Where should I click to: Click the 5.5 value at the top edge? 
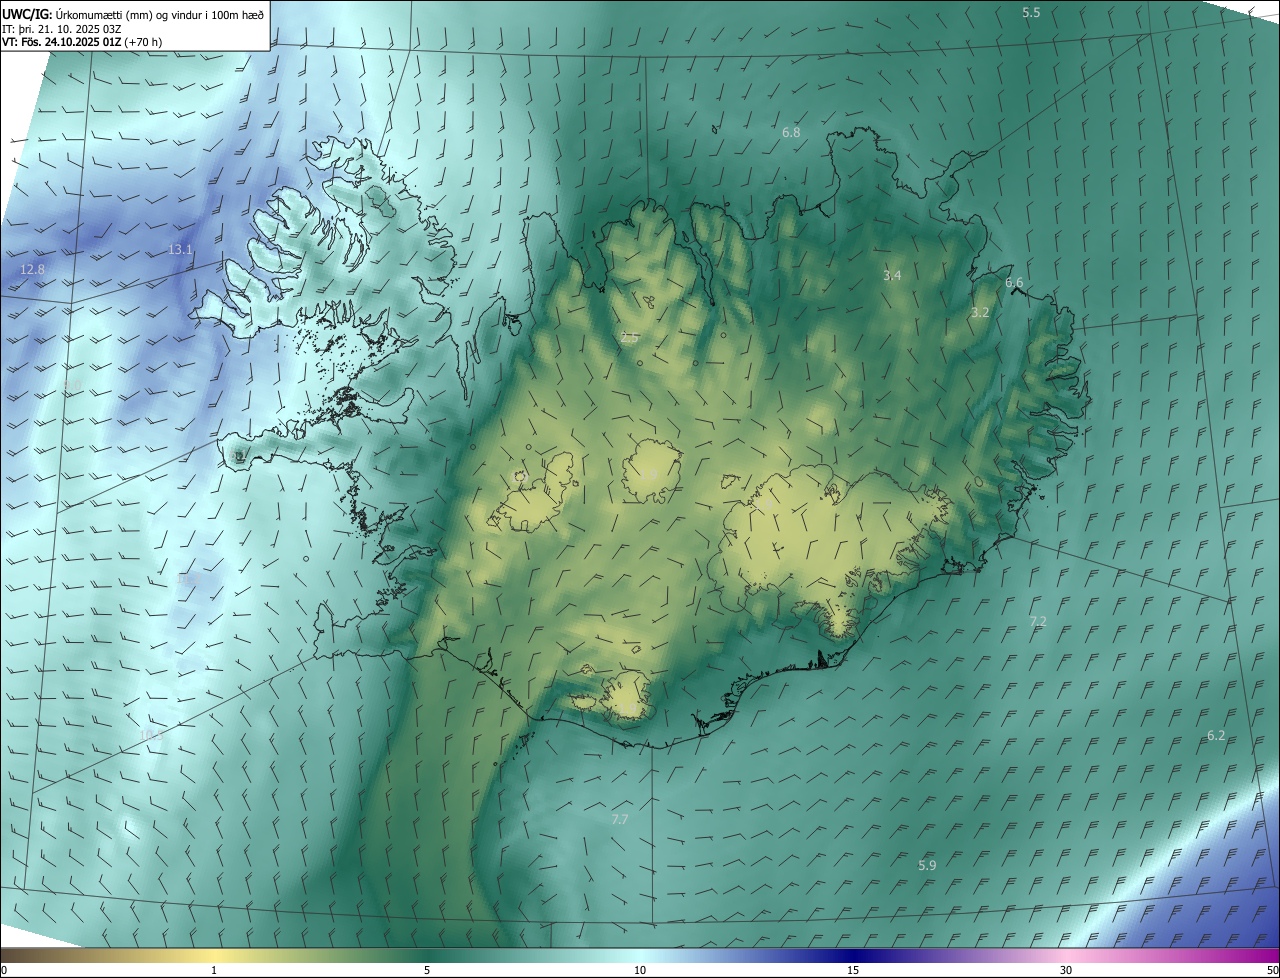(1031, 12)
